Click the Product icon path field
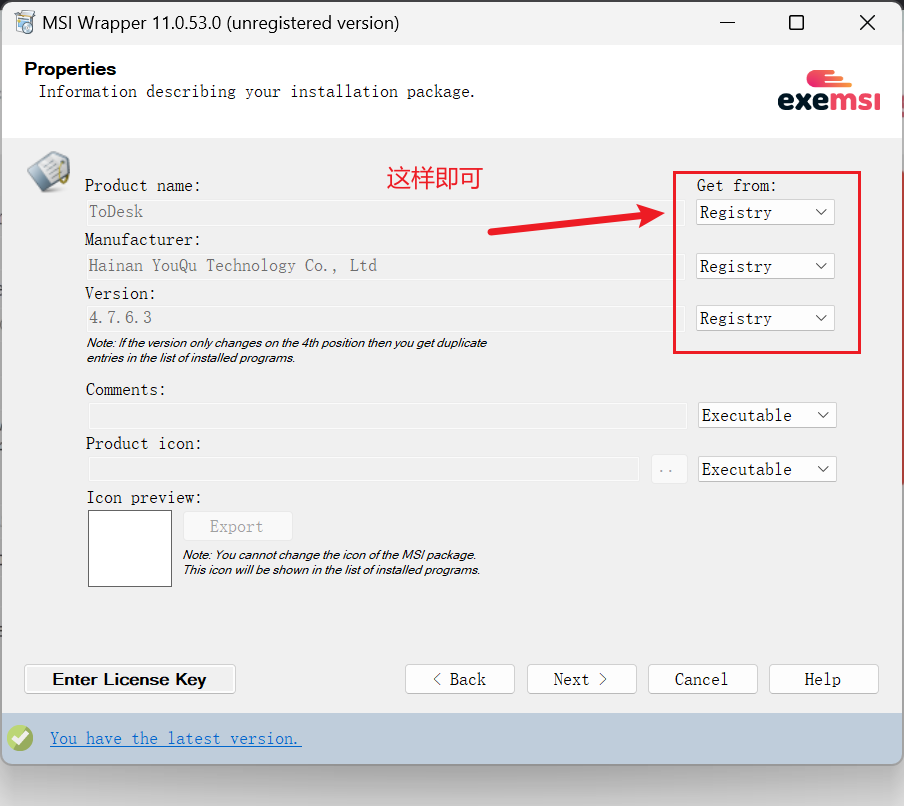This screenshot has height=806, width=904. click(x=364, y=469)
